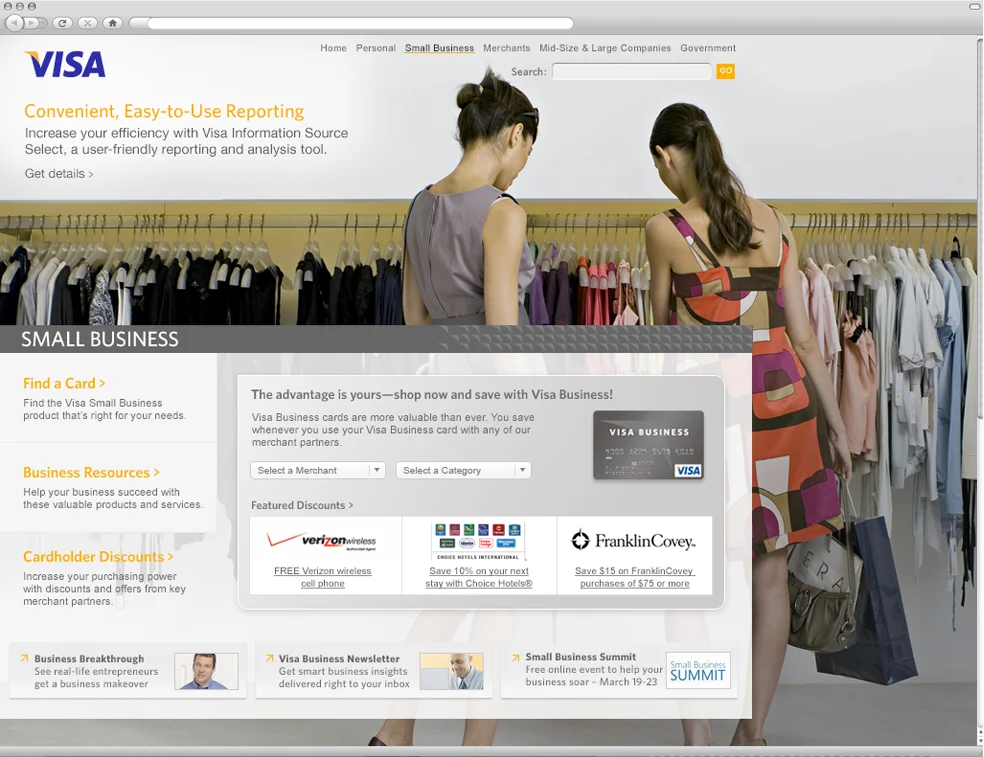Click the Convenient, Easy-to-Use Reporting headline

164,111
